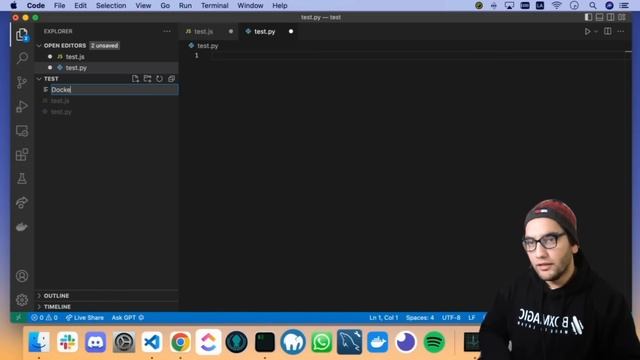This screenshot has height=360, width=640.
Task: Open Slack from the Dock
Action: pyautogui.click(x=67, y=342)
